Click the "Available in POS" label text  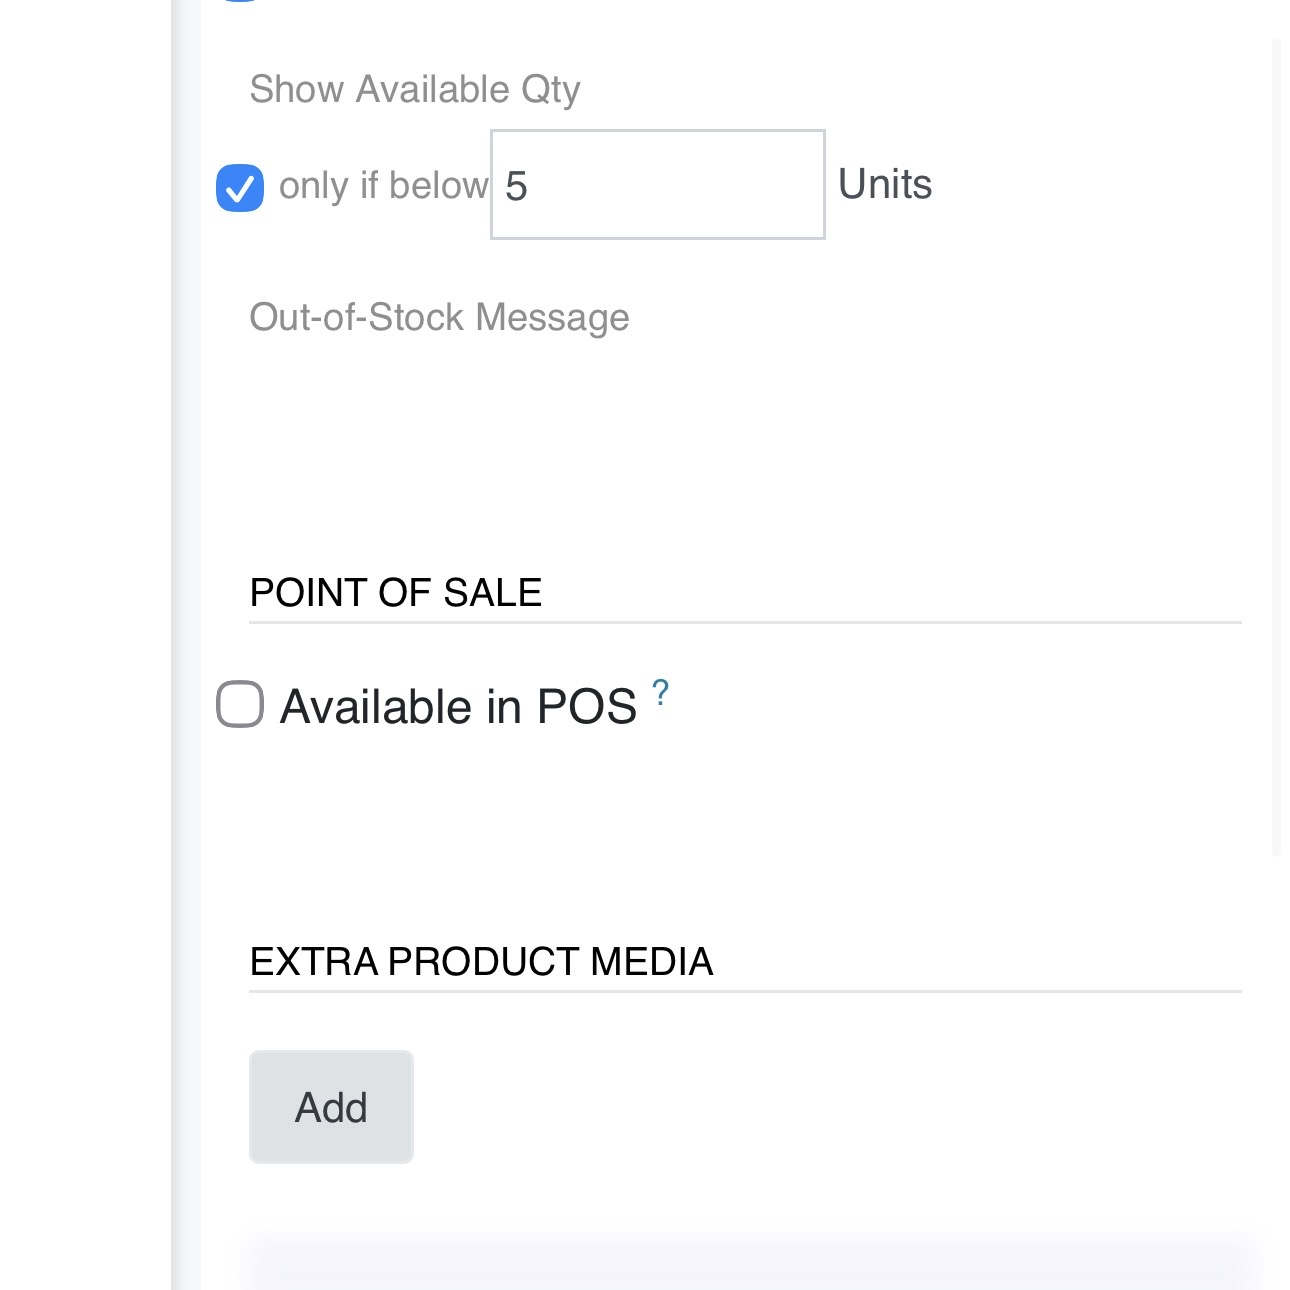point(458,706)
